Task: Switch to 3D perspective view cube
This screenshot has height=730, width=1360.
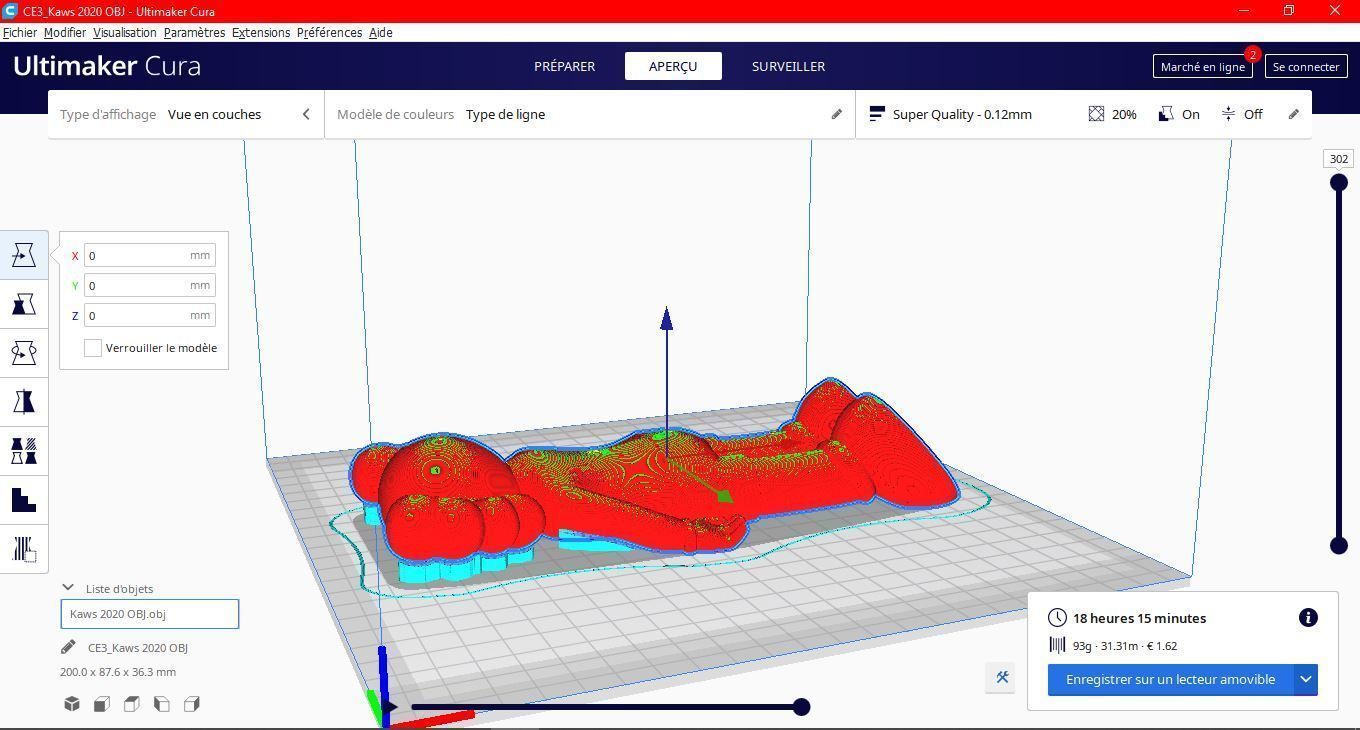Action: click(x=72, y=704)
